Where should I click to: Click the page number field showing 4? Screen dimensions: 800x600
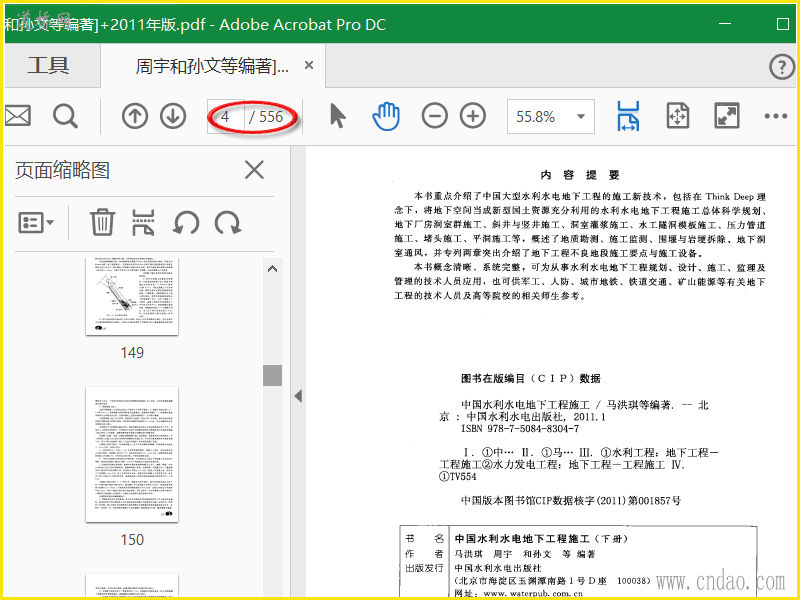pos(226,116)
